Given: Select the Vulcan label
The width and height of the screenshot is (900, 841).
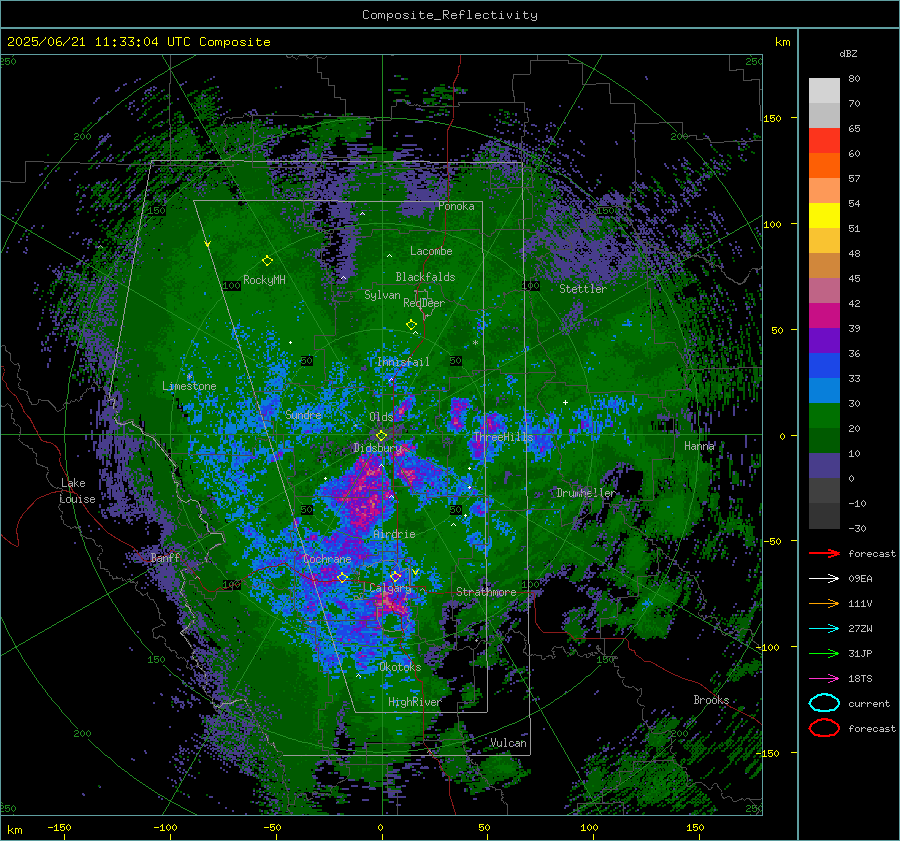Looking at the screenshot, I should pyautogui.click(x=508, y=743).
